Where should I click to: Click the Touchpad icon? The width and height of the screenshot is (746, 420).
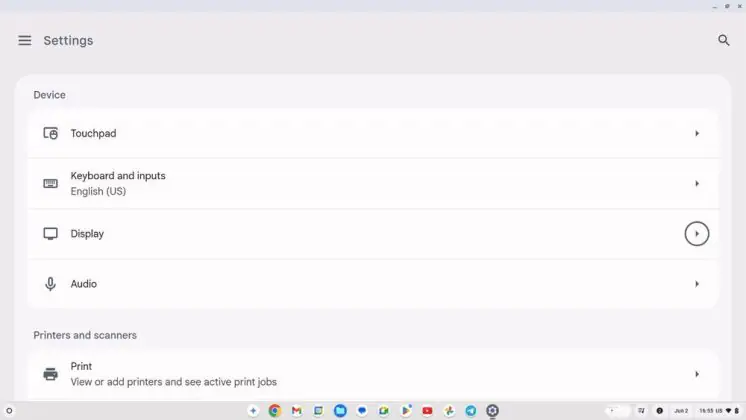tap(50, 133)
